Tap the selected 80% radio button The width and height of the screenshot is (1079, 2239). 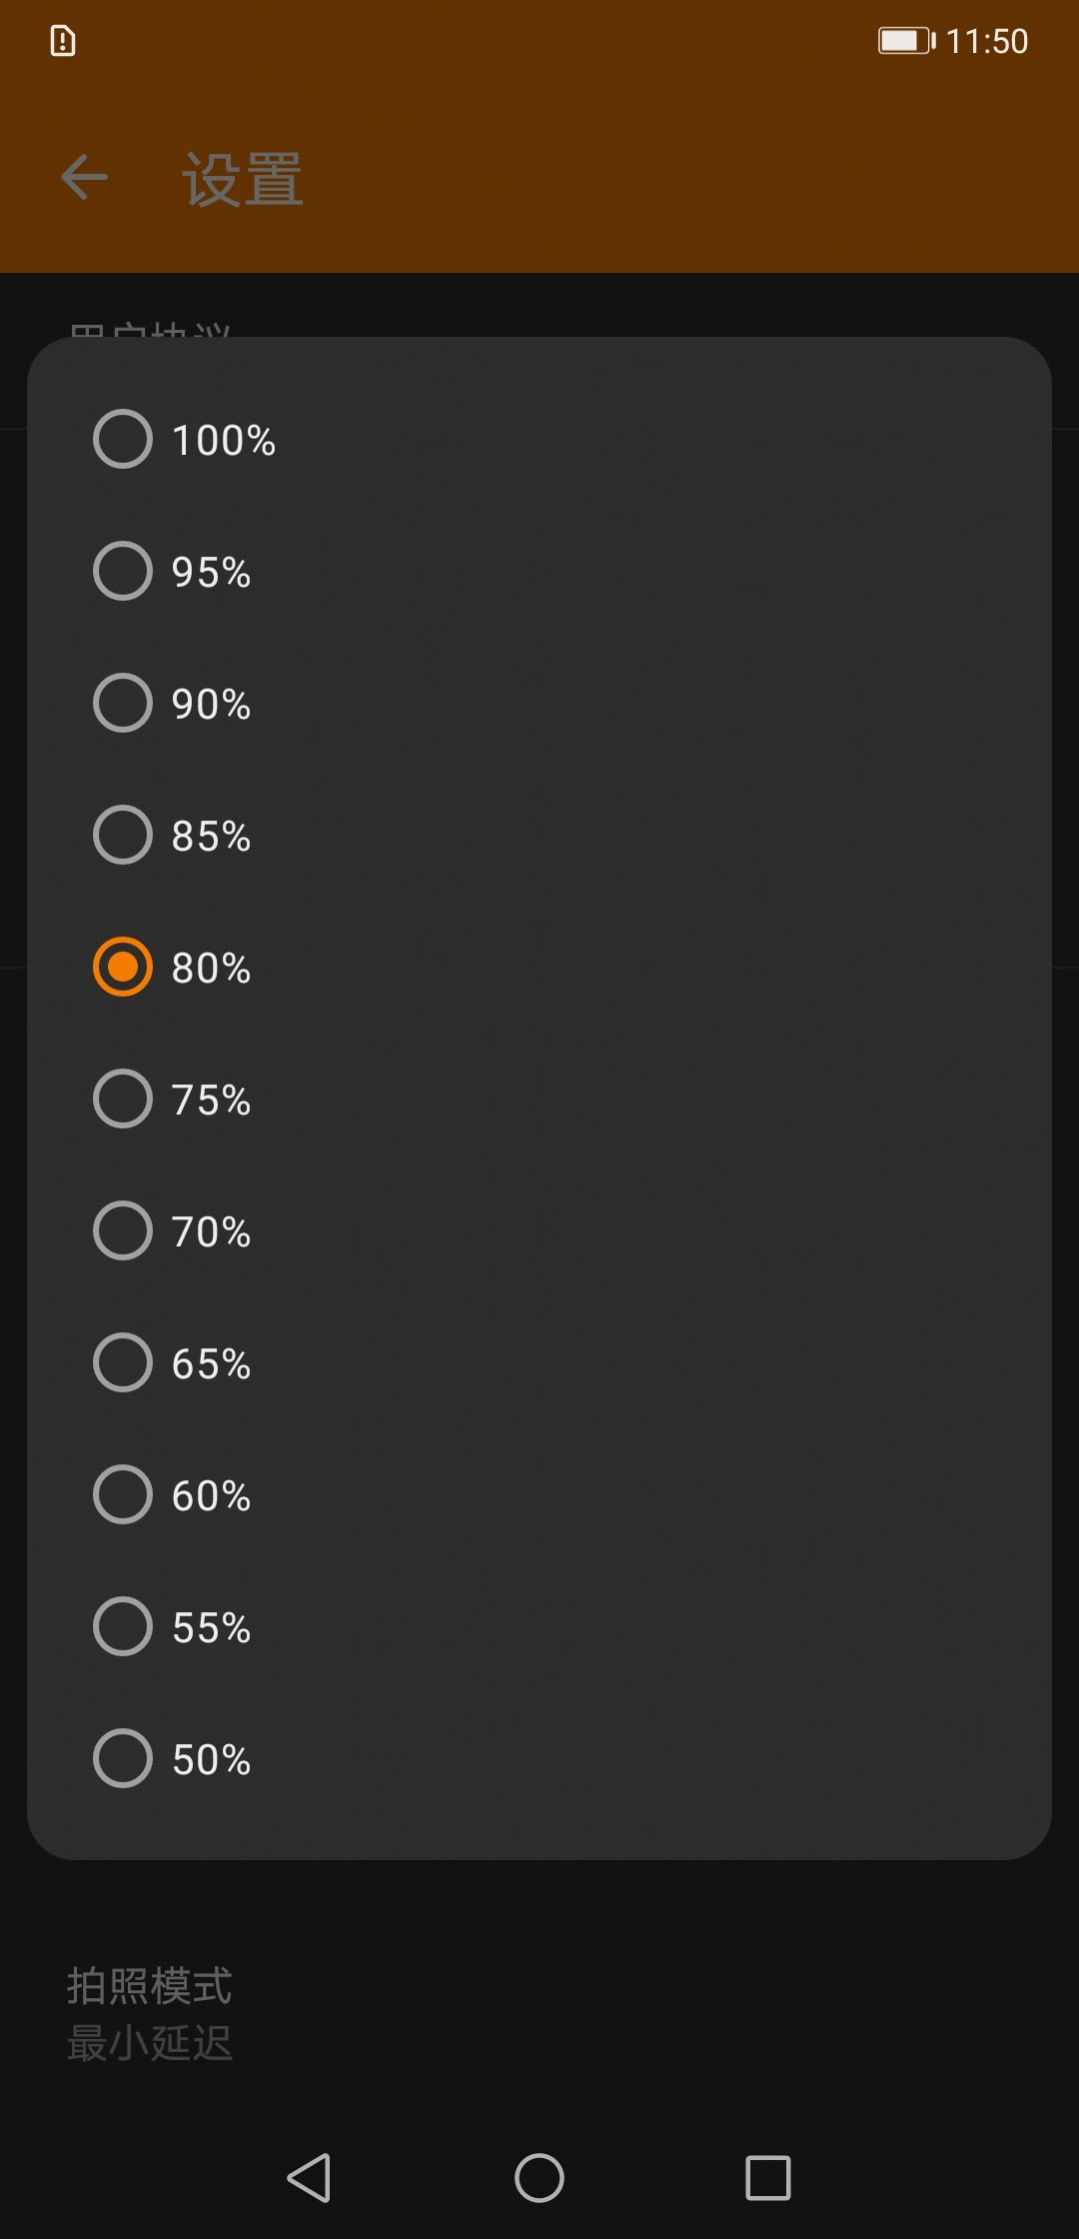point(123,967)
